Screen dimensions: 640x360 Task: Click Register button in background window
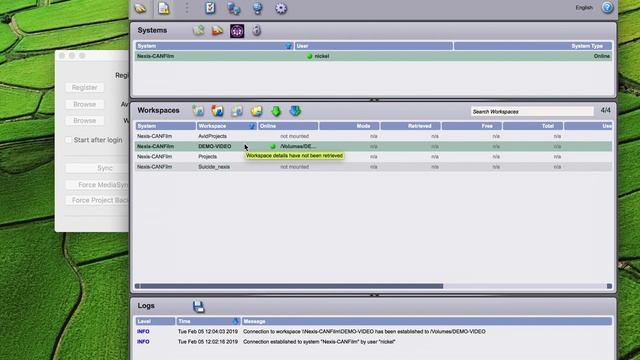click(x=84, y=87)
